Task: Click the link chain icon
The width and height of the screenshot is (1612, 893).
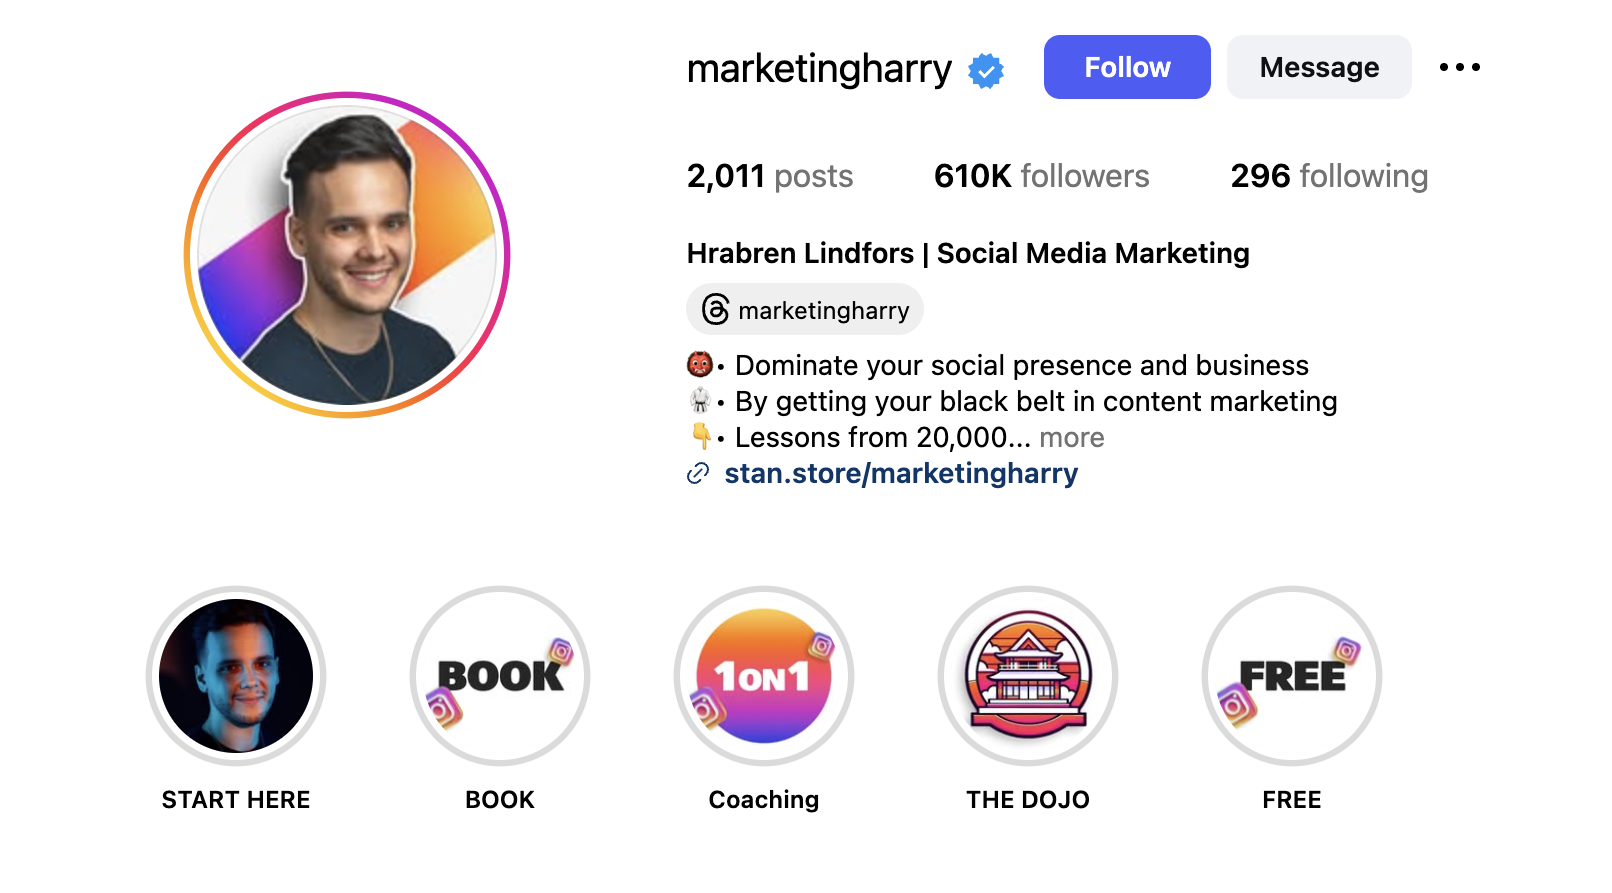Action: [698, 474]
